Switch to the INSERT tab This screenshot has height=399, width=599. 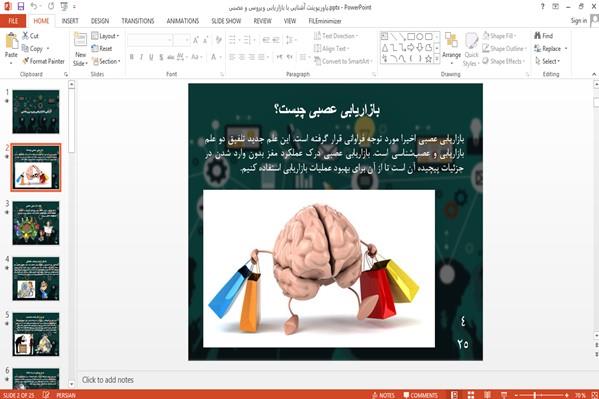coord(70,21)
